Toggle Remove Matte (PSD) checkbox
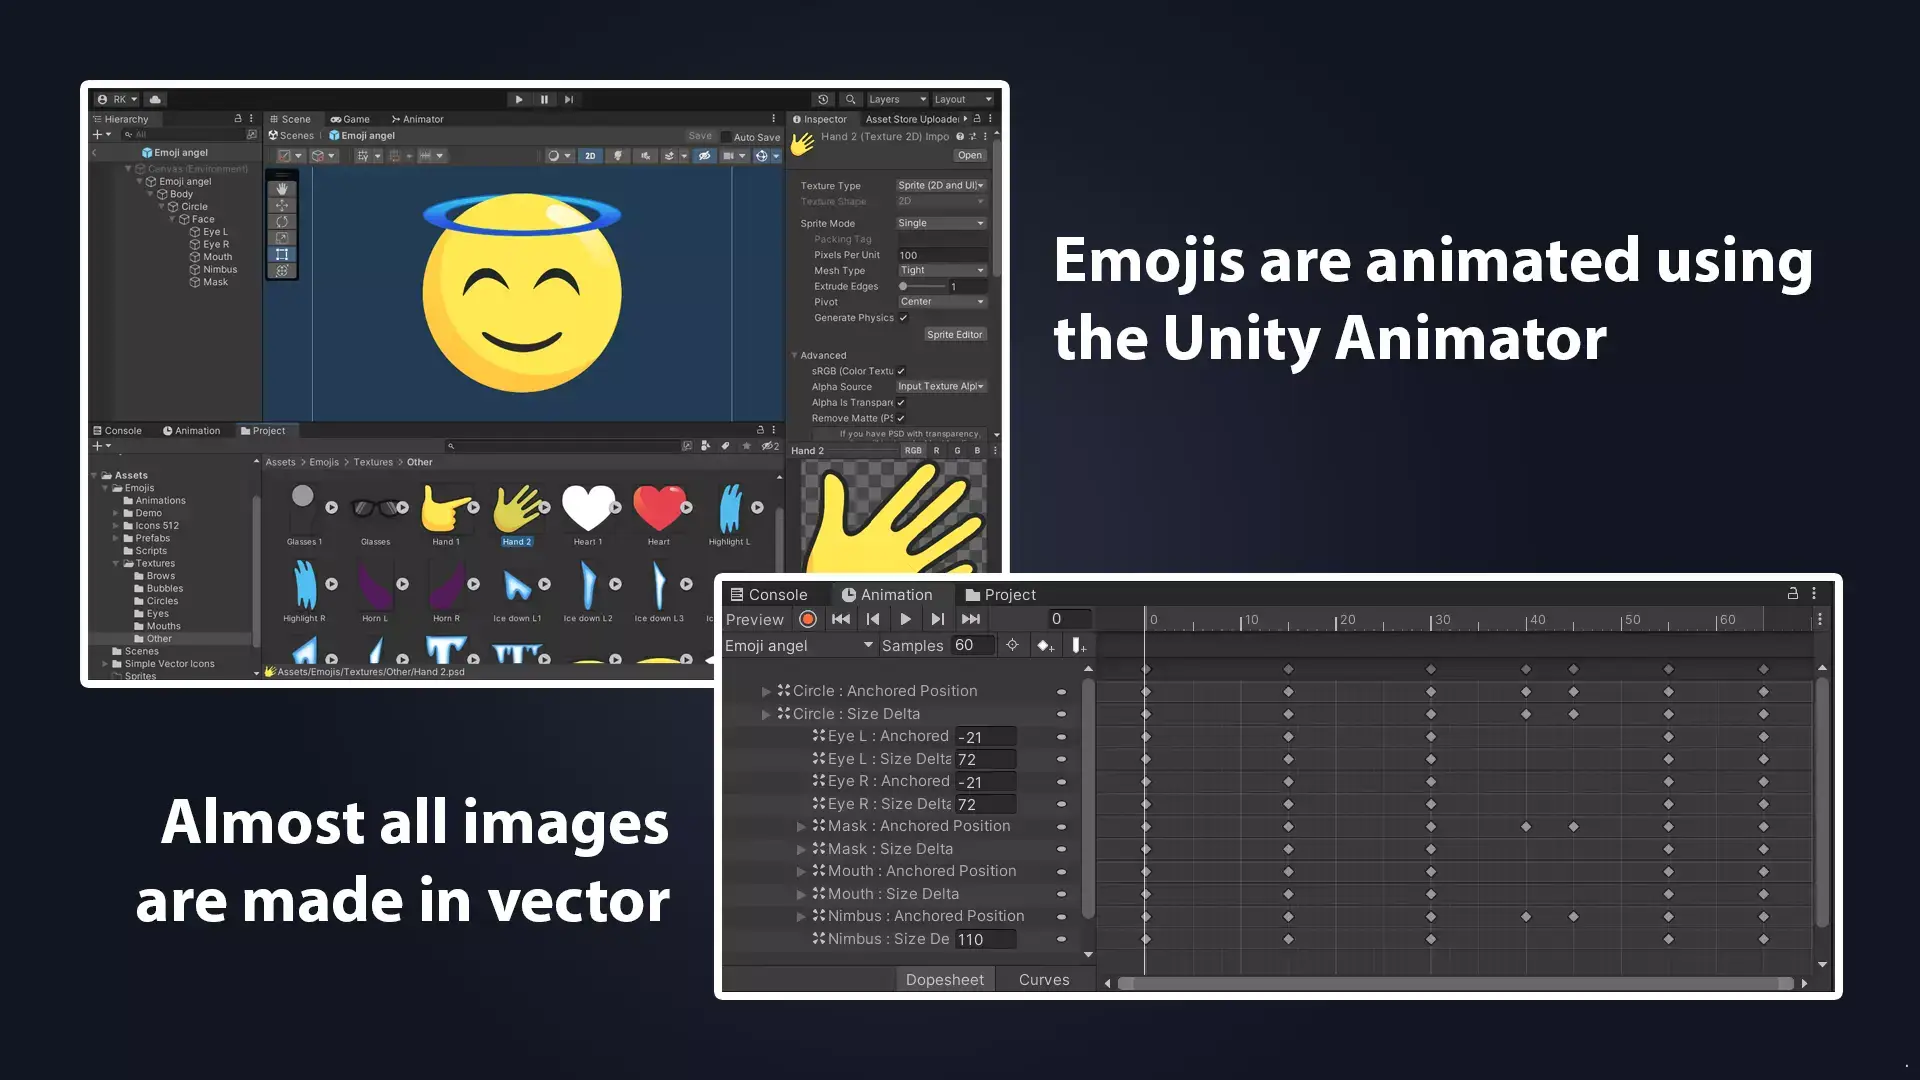The width and height of the screenshot is (1920, 1080). tap(901, 419)
